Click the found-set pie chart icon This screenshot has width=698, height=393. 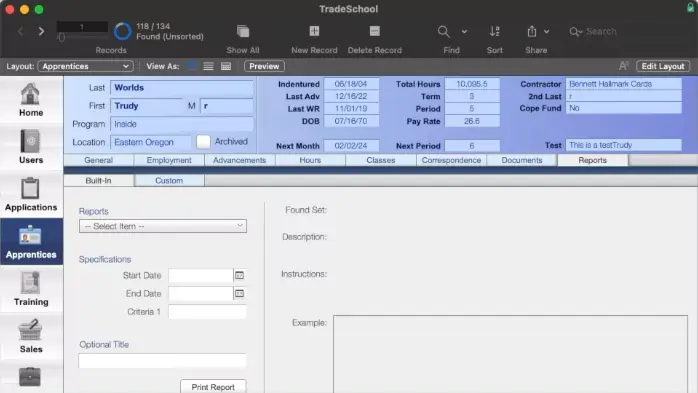[x=122, y=31]
